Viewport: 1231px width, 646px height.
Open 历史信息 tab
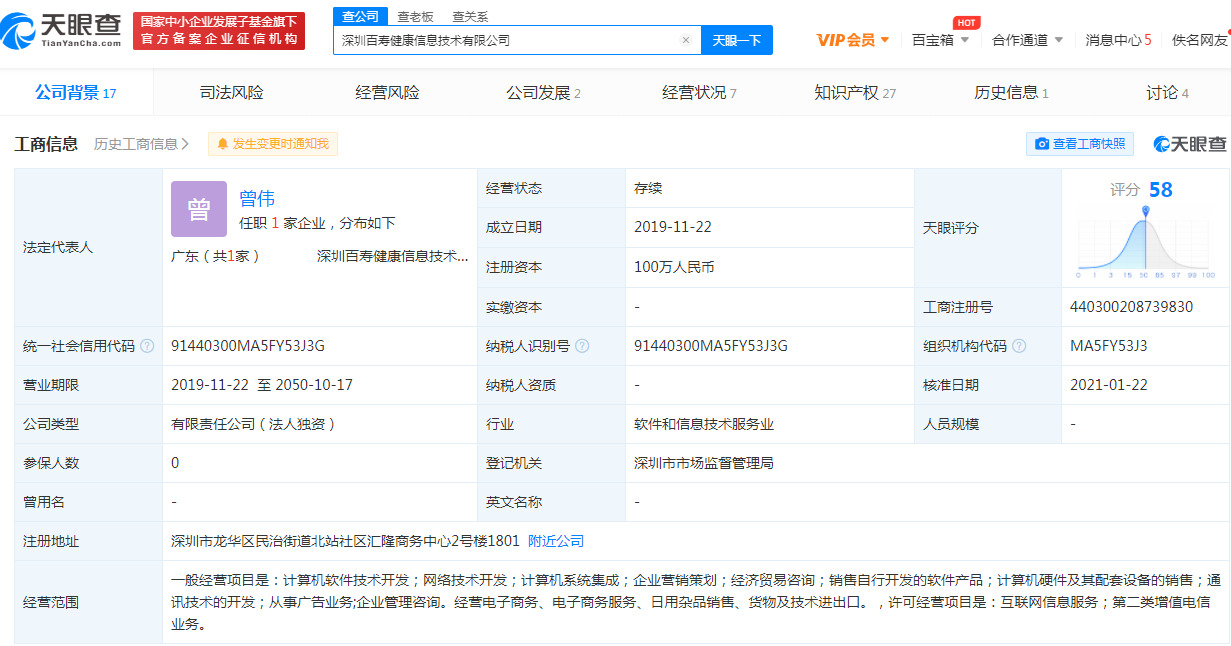tap(1011, 93)
